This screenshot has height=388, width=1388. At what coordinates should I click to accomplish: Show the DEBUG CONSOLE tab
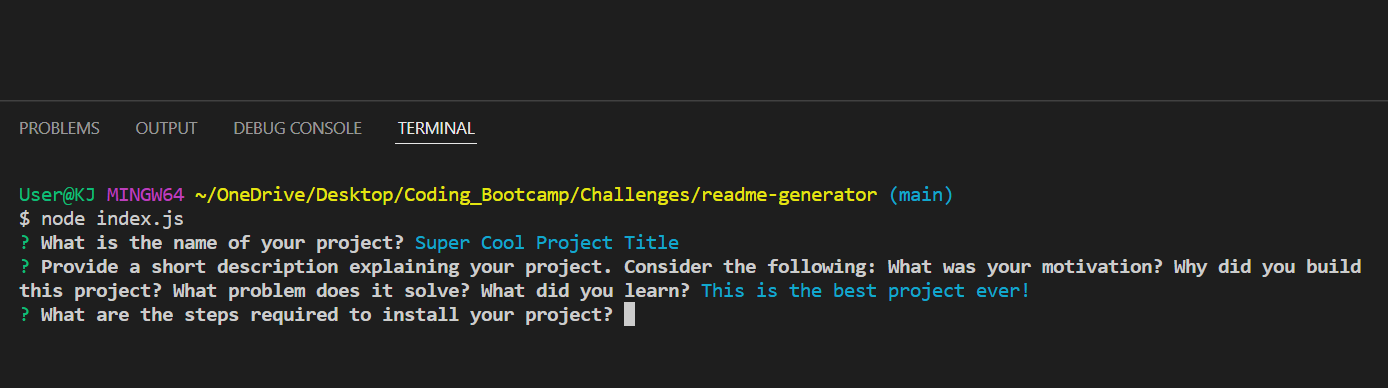(x=297, y=129)
